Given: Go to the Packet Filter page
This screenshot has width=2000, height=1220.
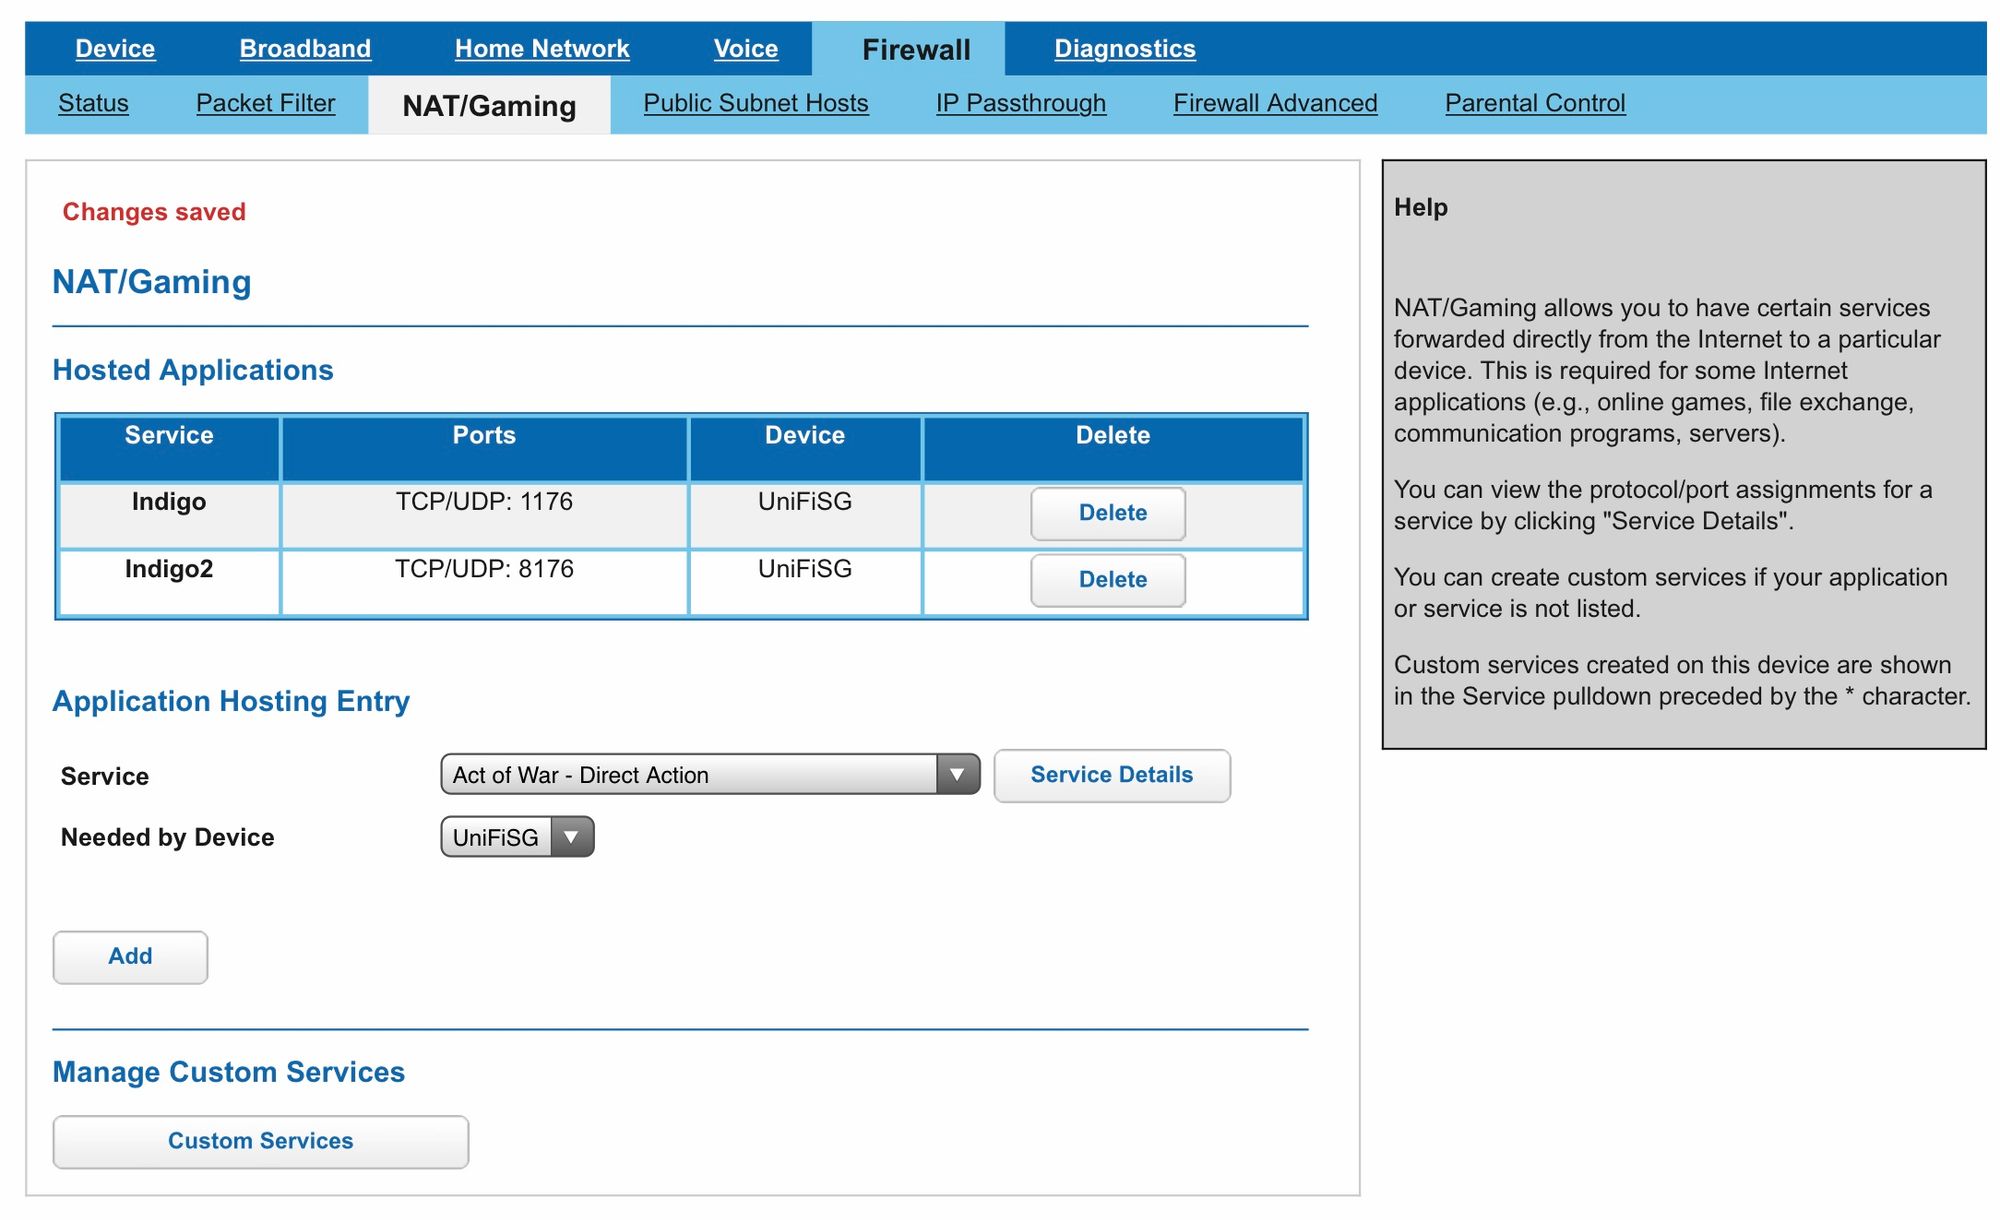Looking at the screenshot, I should point(265,103).
